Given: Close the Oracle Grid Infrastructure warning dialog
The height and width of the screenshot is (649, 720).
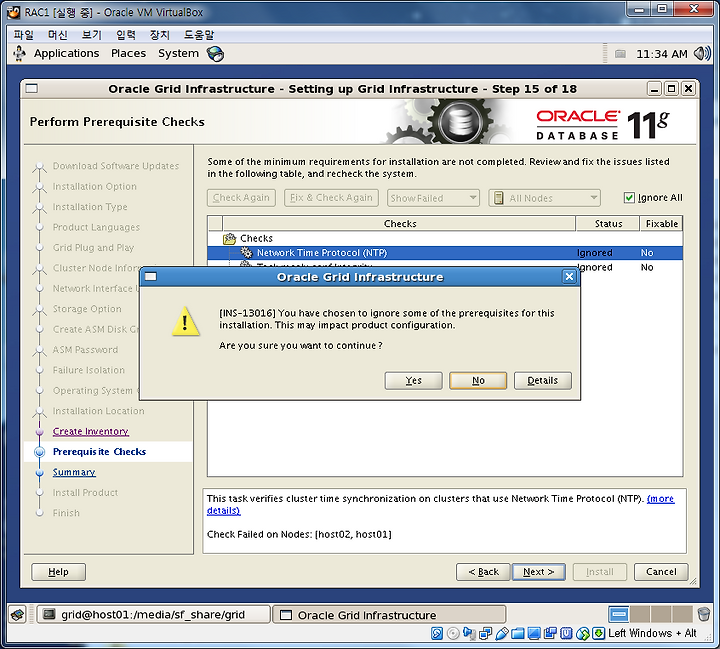Looking at the screenshot, I should pos(569,277).
